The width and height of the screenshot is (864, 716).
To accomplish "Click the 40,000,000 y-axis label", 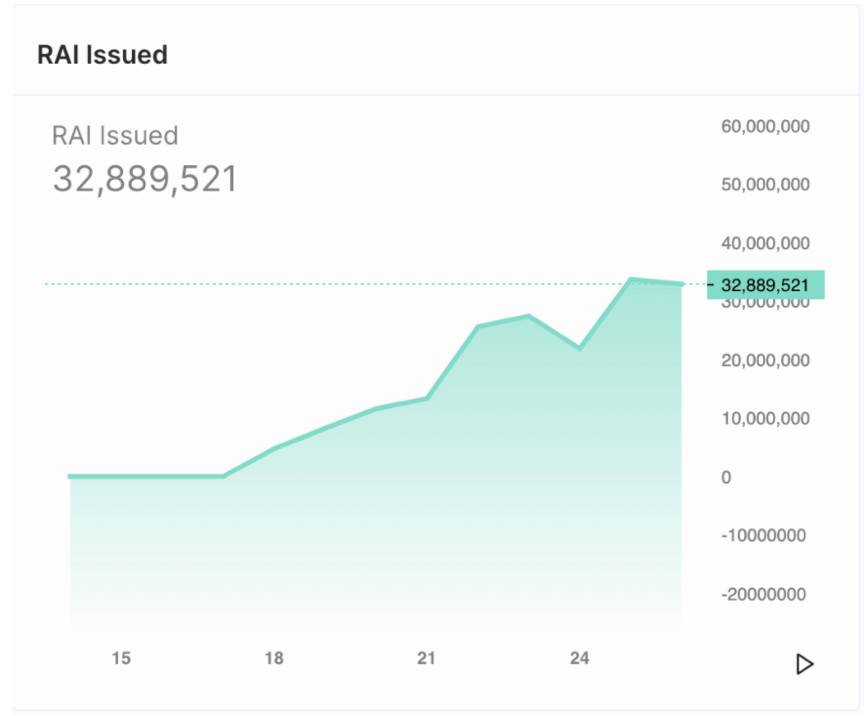I will 765,243.
